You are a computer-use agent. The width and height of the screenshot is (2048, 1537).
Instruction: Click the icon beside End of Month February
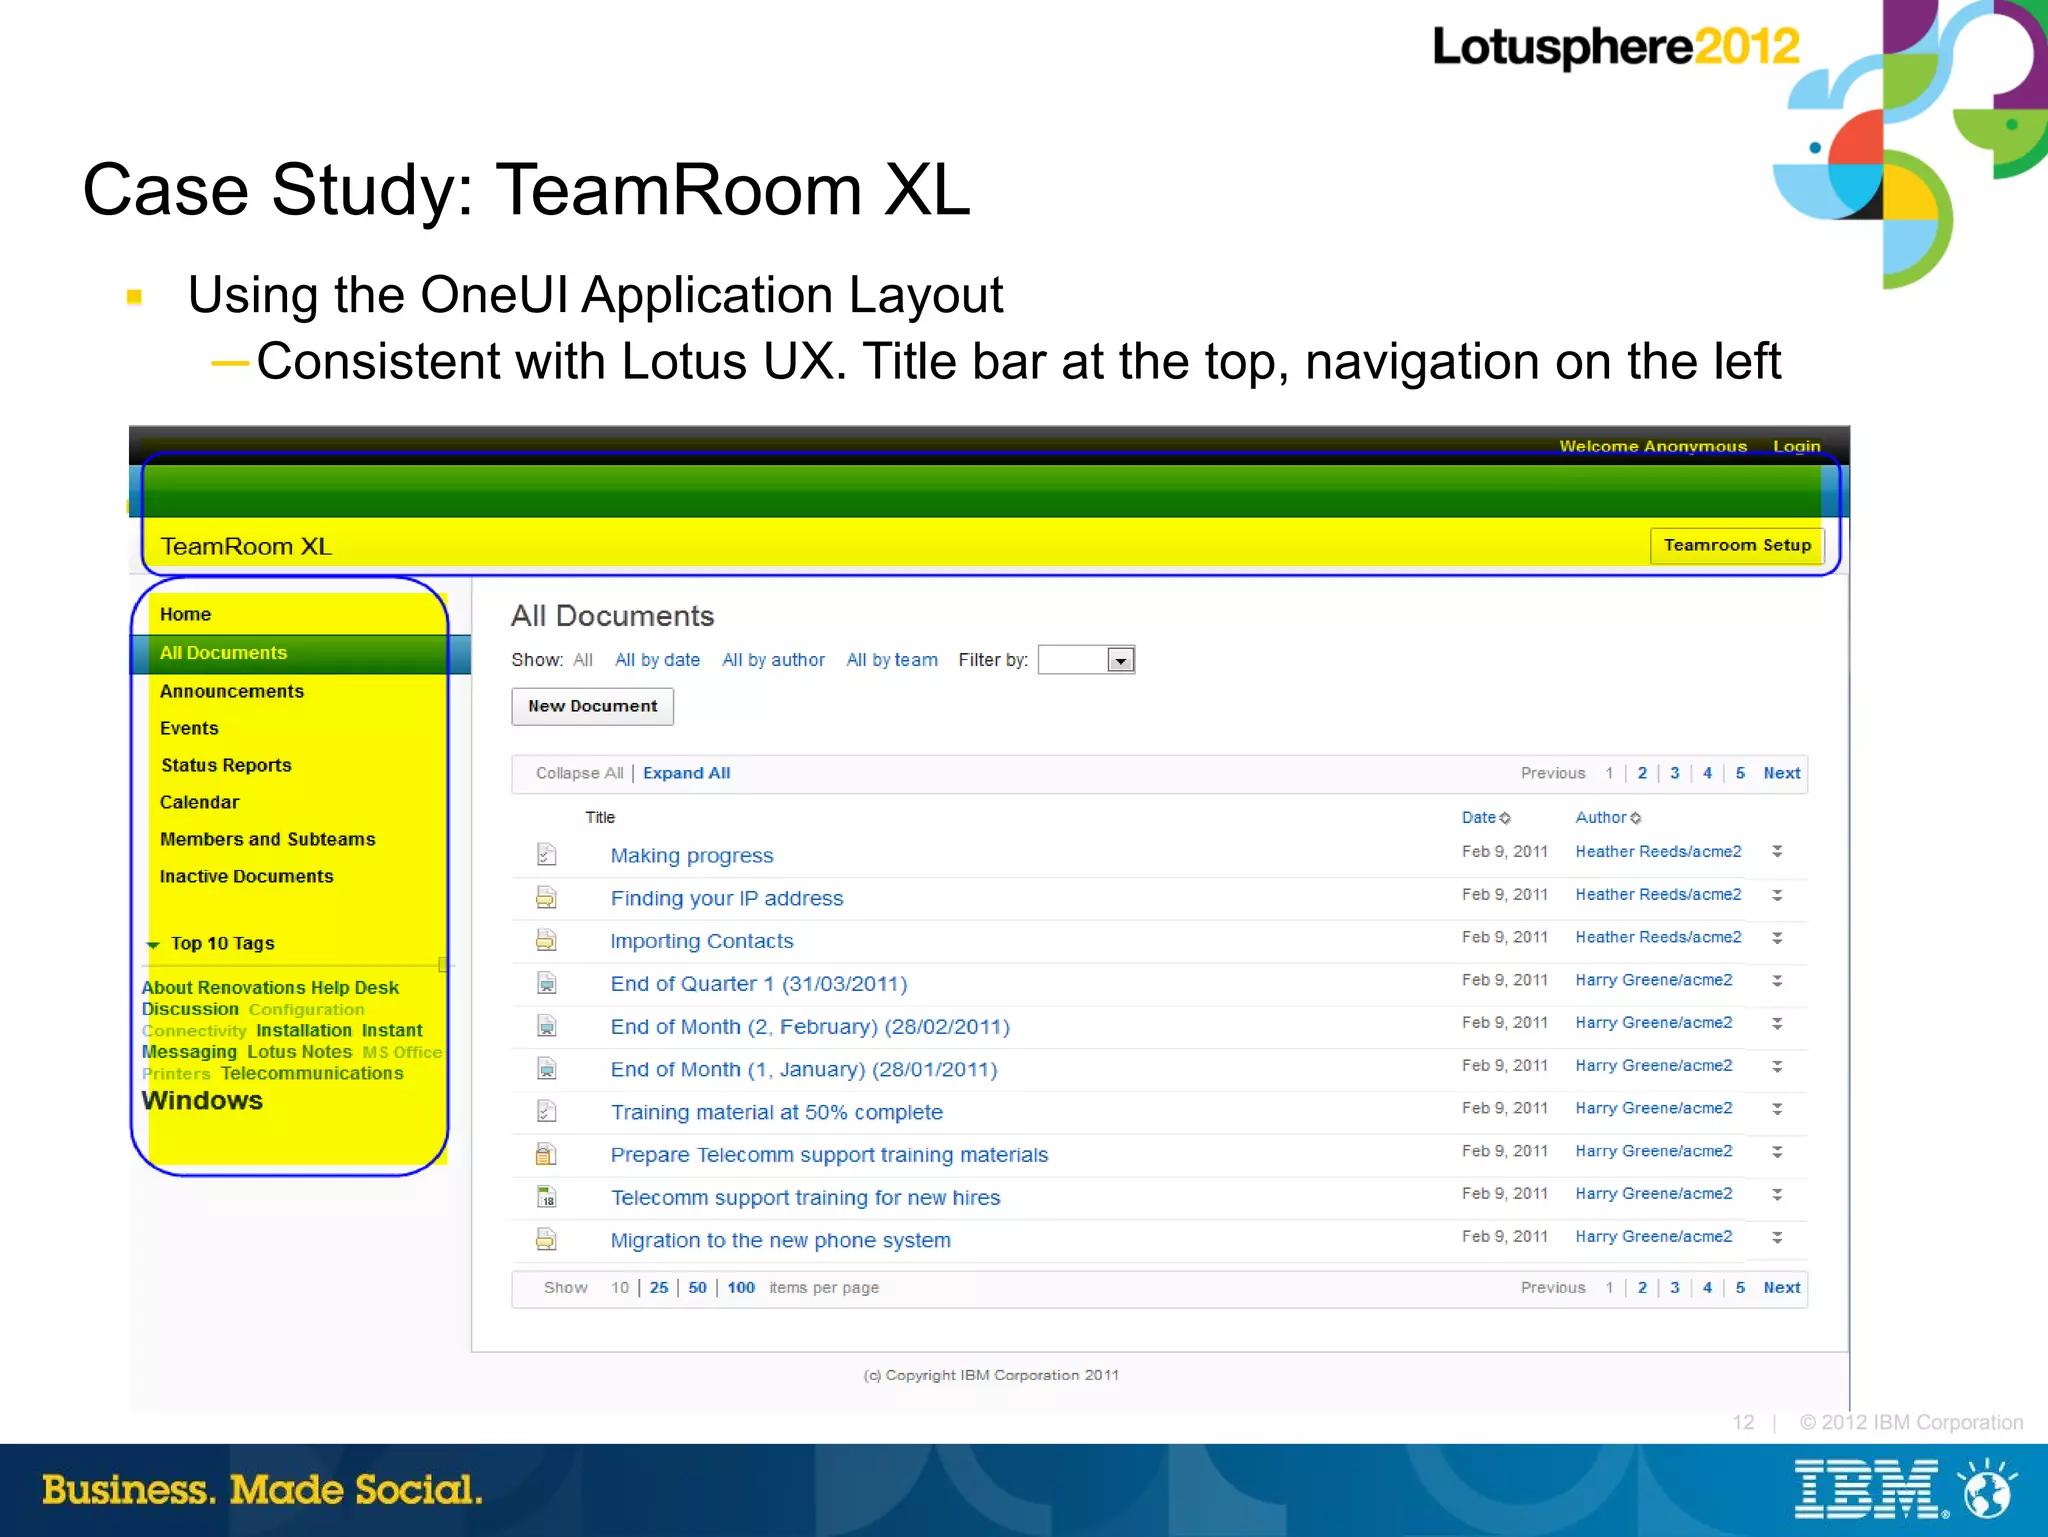(x=546, y=1026)
